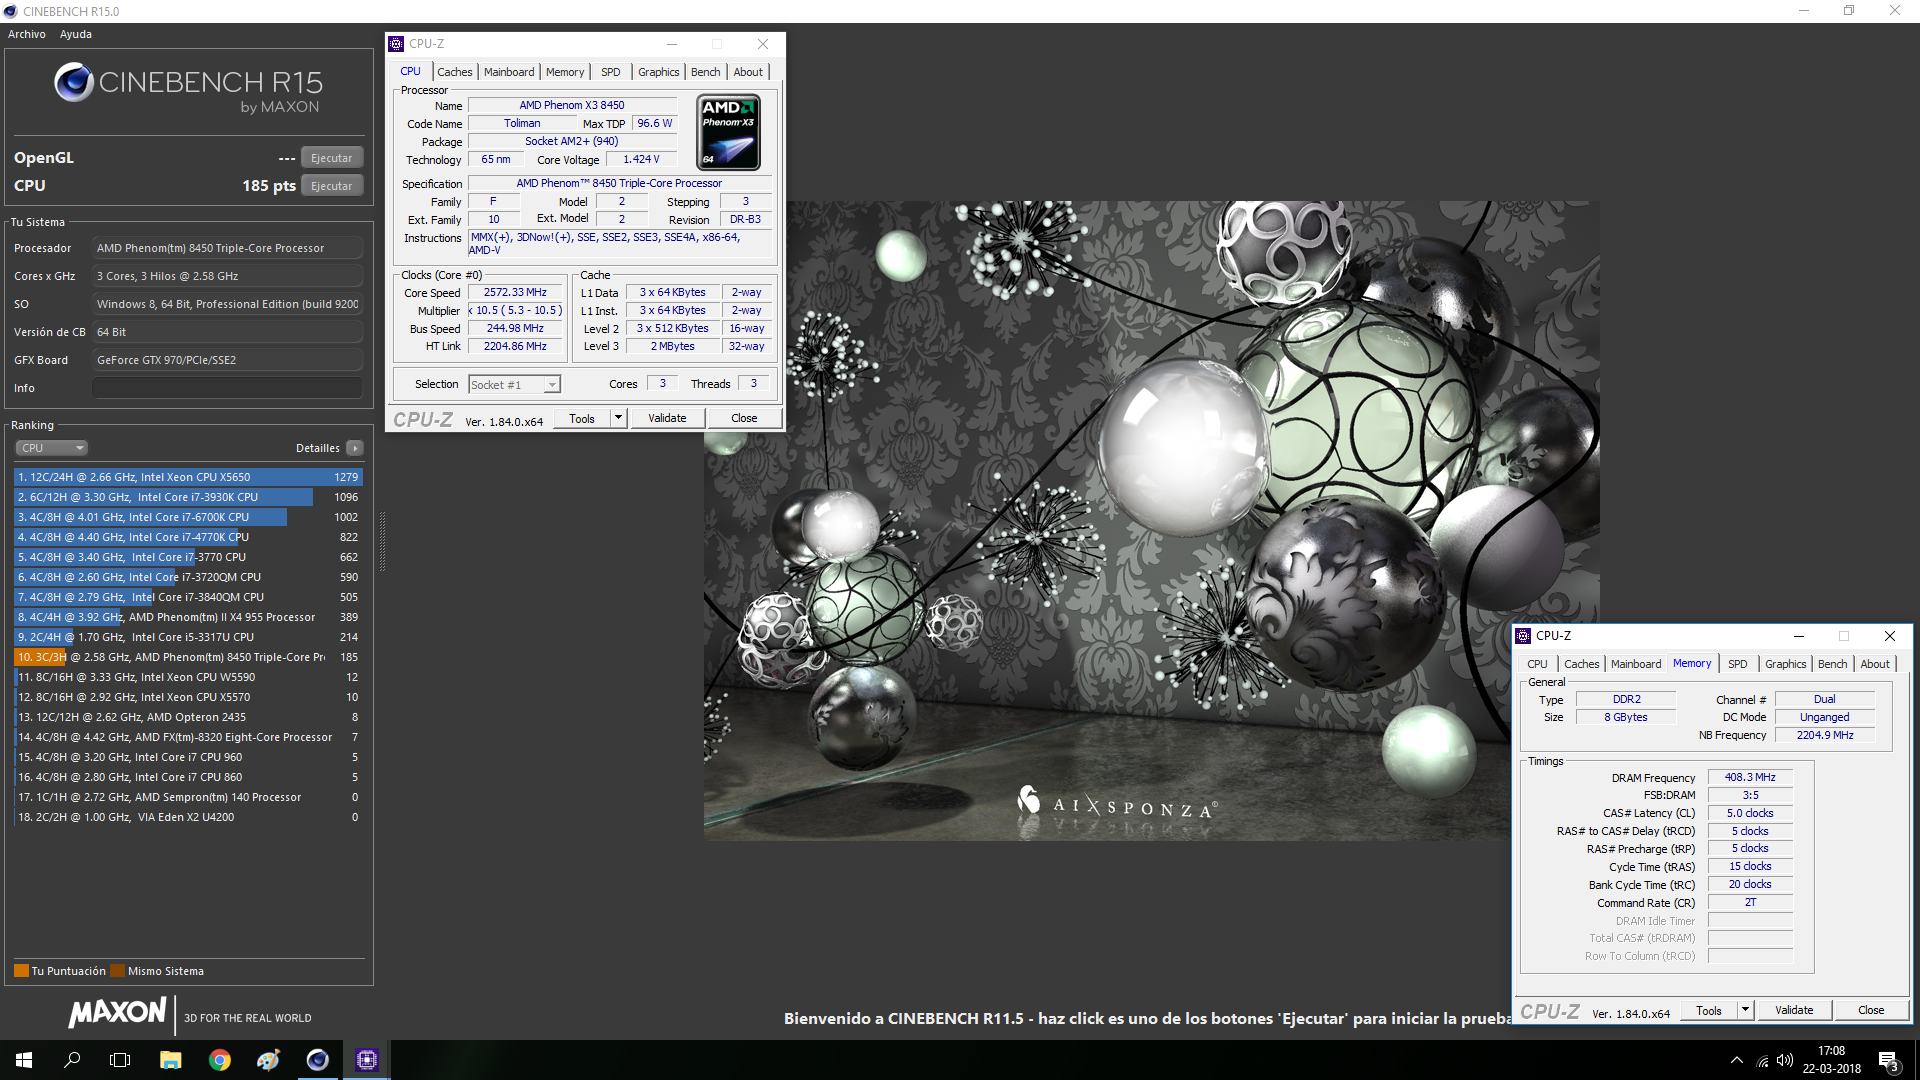Viewport: 1920px width, 1080px height.
Task: Show hidden system tray icons
Action: [1736, 1060]
